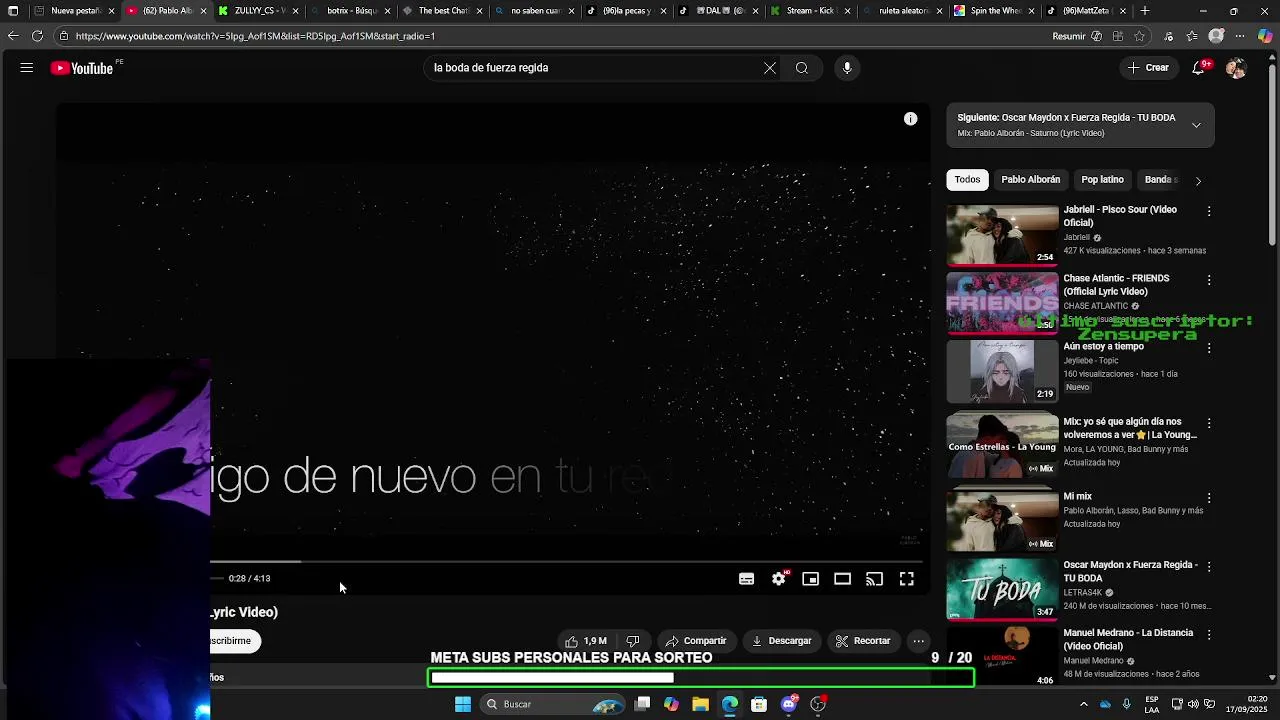Play Aún estoy a tiempo thumbnail

click(x=1002, y=371)
